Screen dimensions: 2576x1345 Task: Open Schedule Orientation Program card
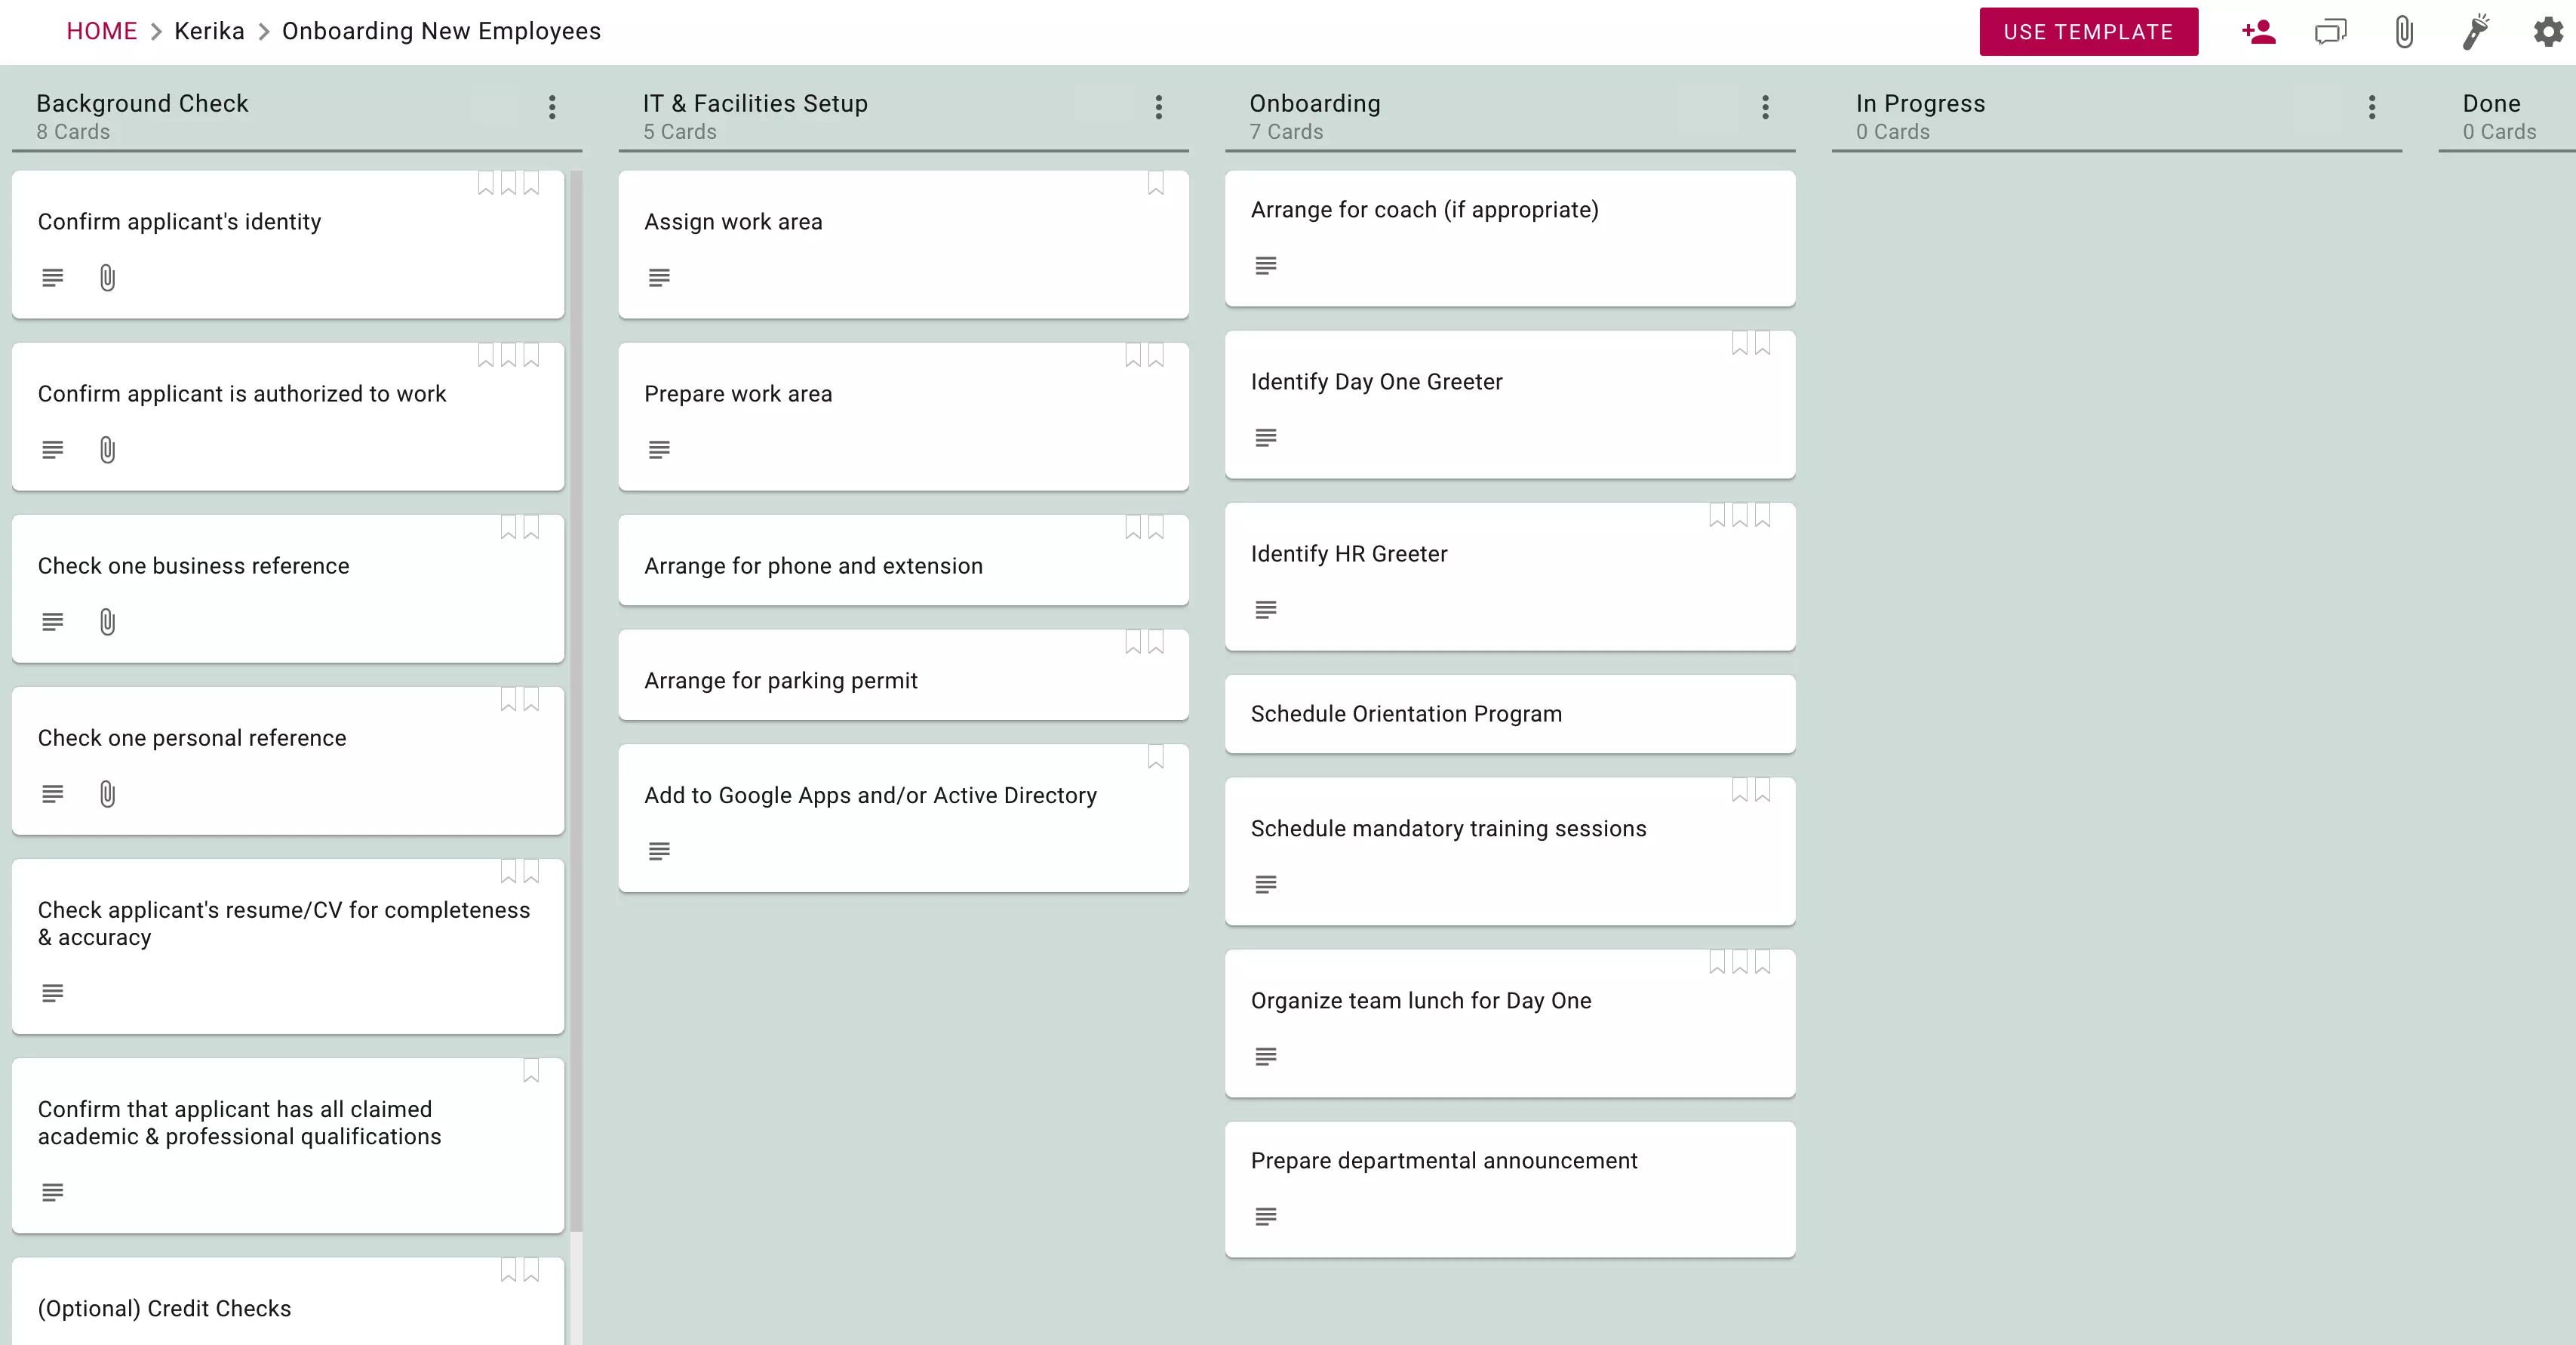tap(1510, 714)
